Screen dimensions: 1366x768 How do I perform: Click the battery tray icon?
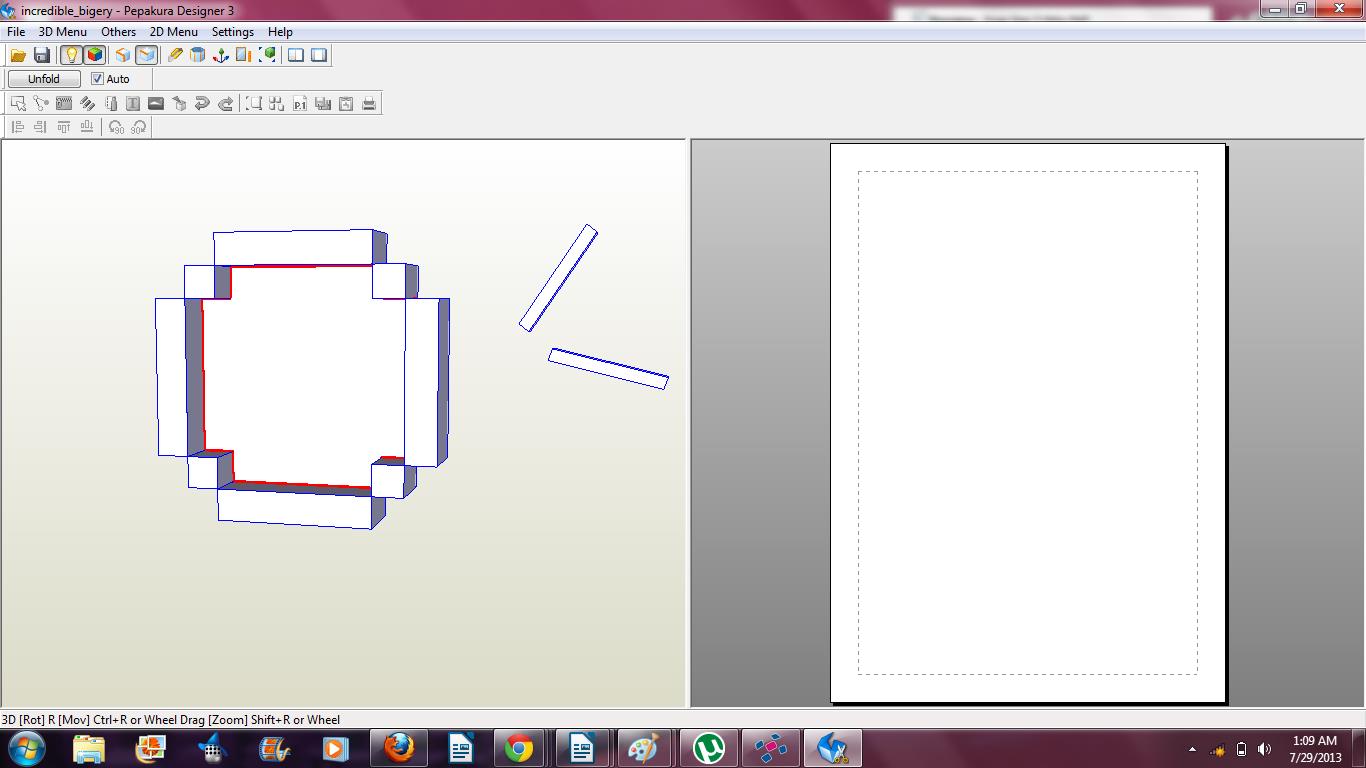1242,749
